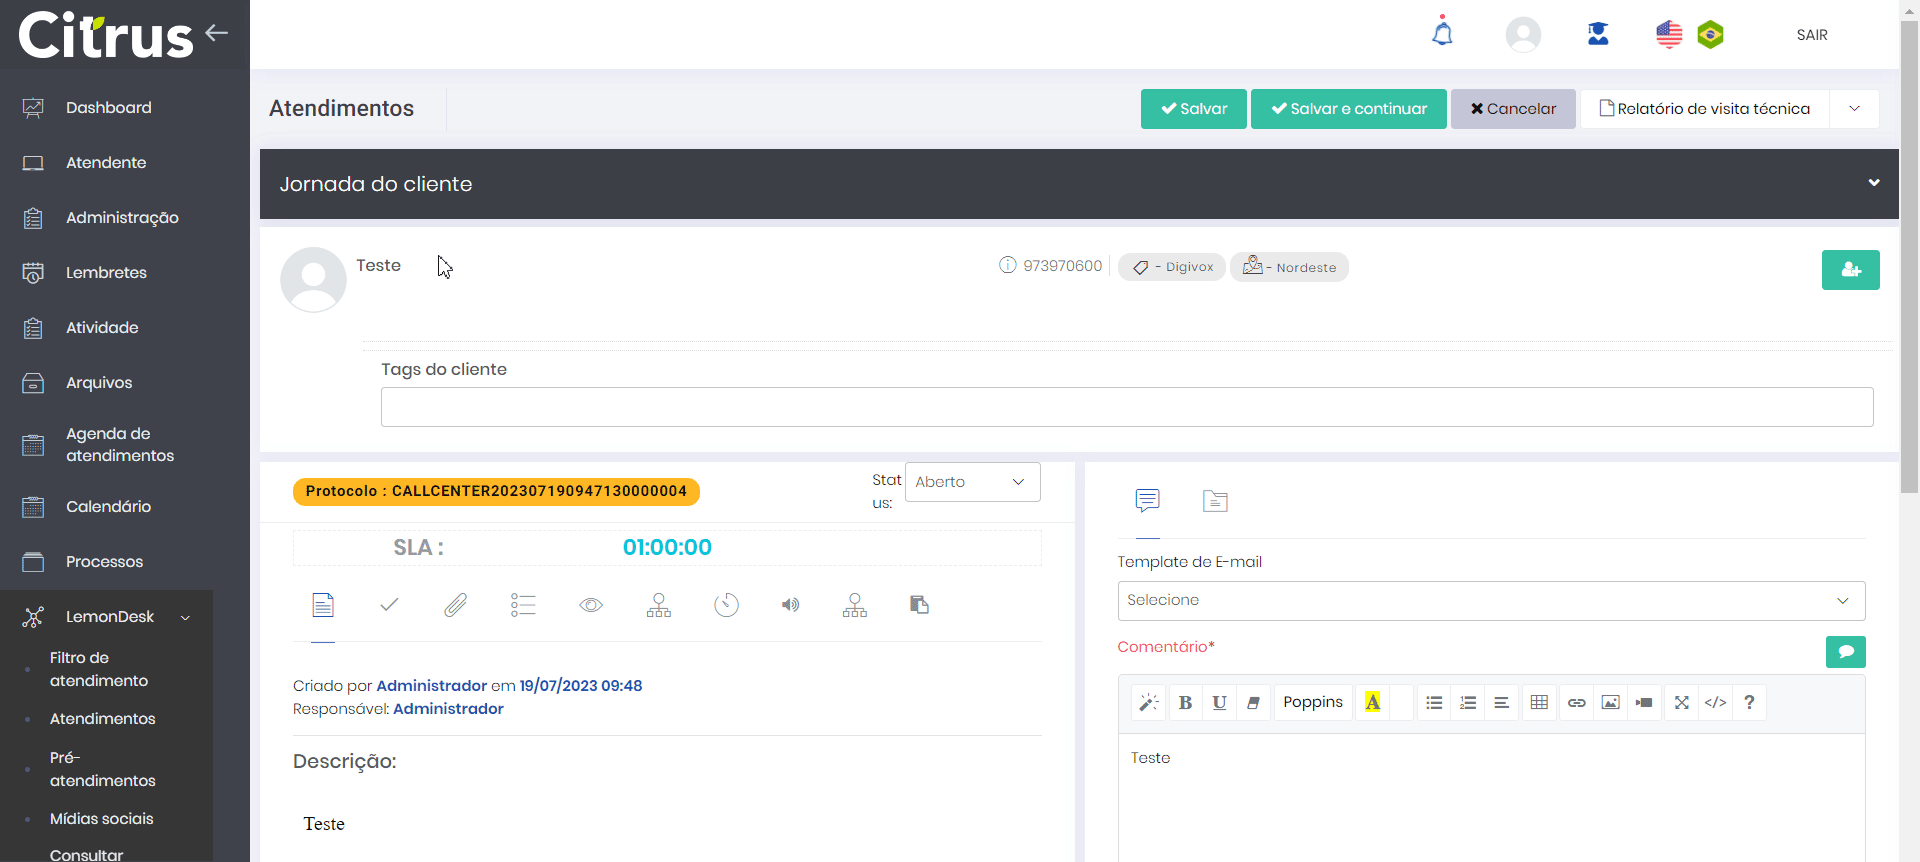Insert a table in the comment editor
The height and width of the screenshot is (862, 1920).
tap(1539, 703)
